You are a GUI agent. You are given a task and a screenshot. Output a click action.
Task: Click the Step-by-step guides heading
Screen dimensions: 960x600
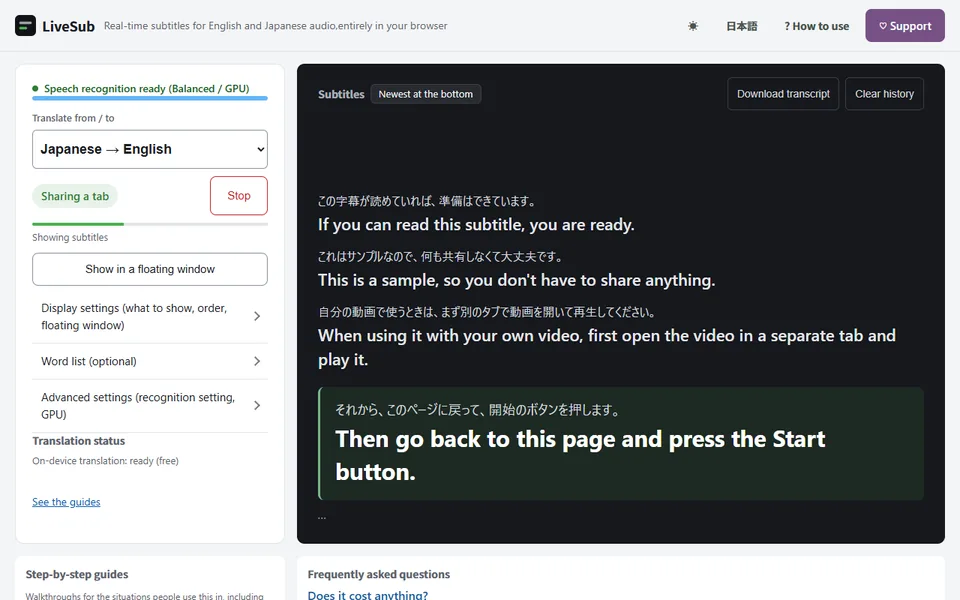77,574
